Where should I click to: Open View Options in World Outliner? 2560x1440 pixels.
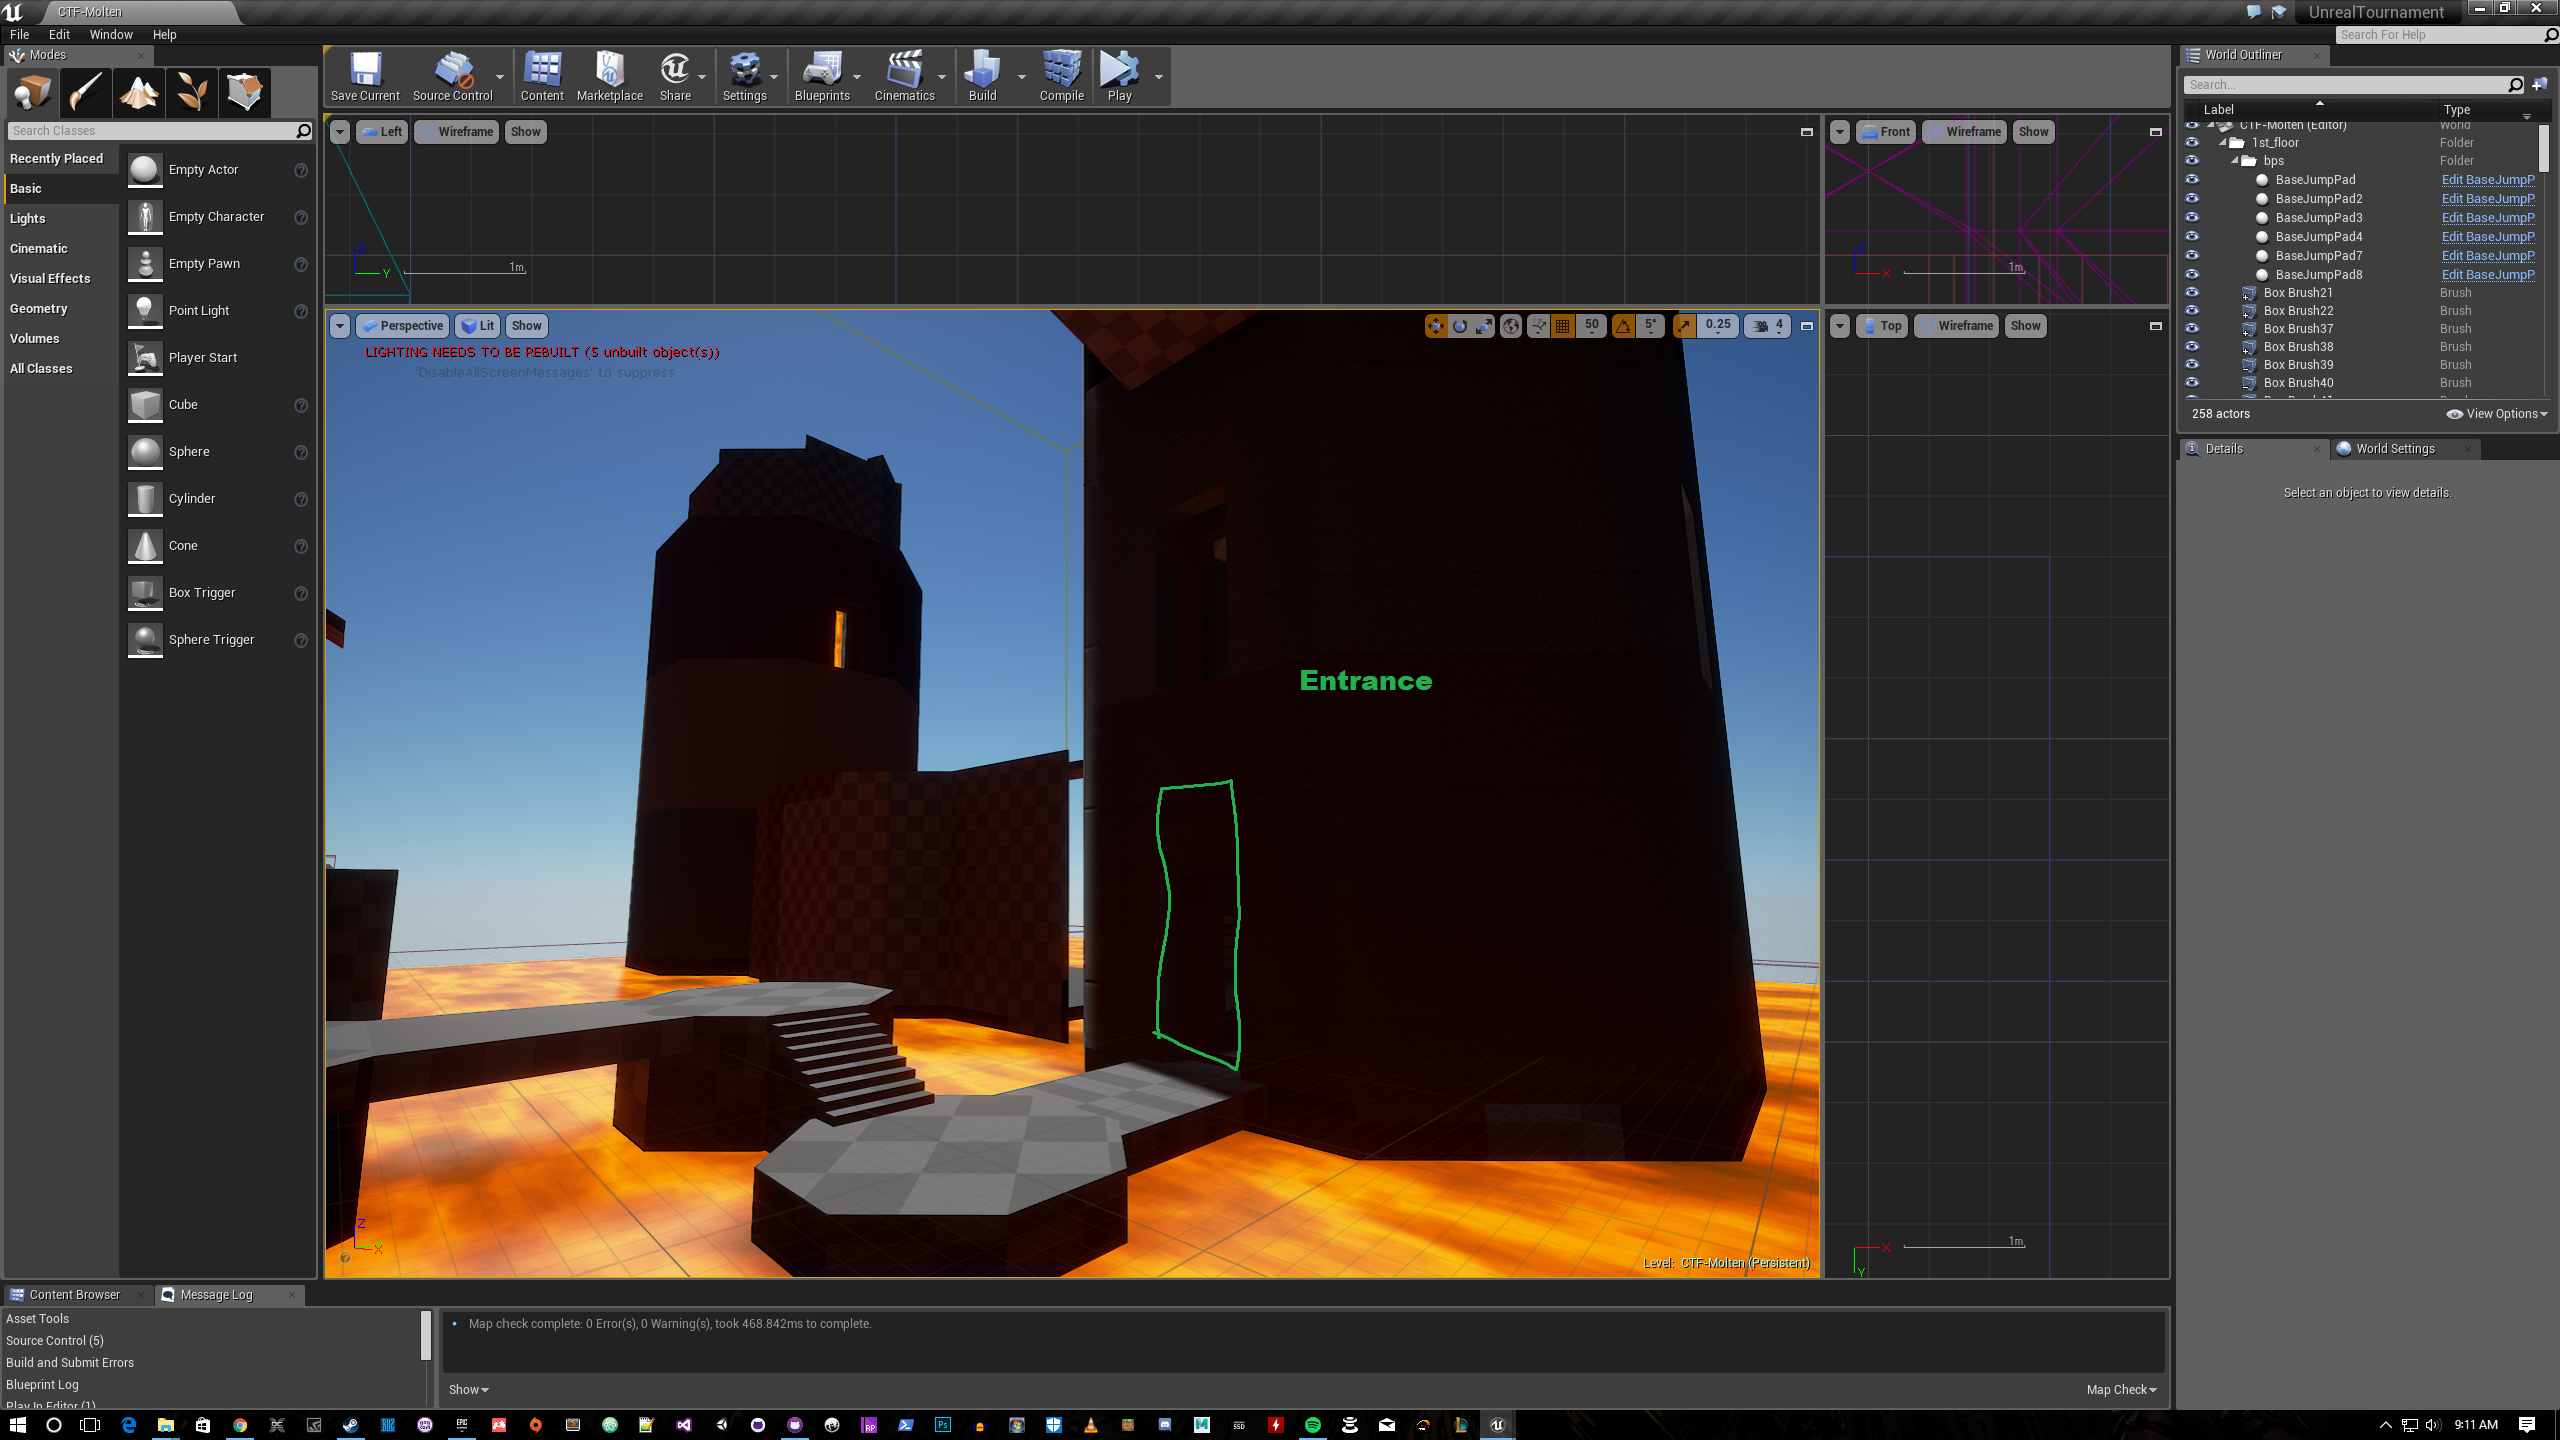pyautogui.click(x=2497, y=414)
